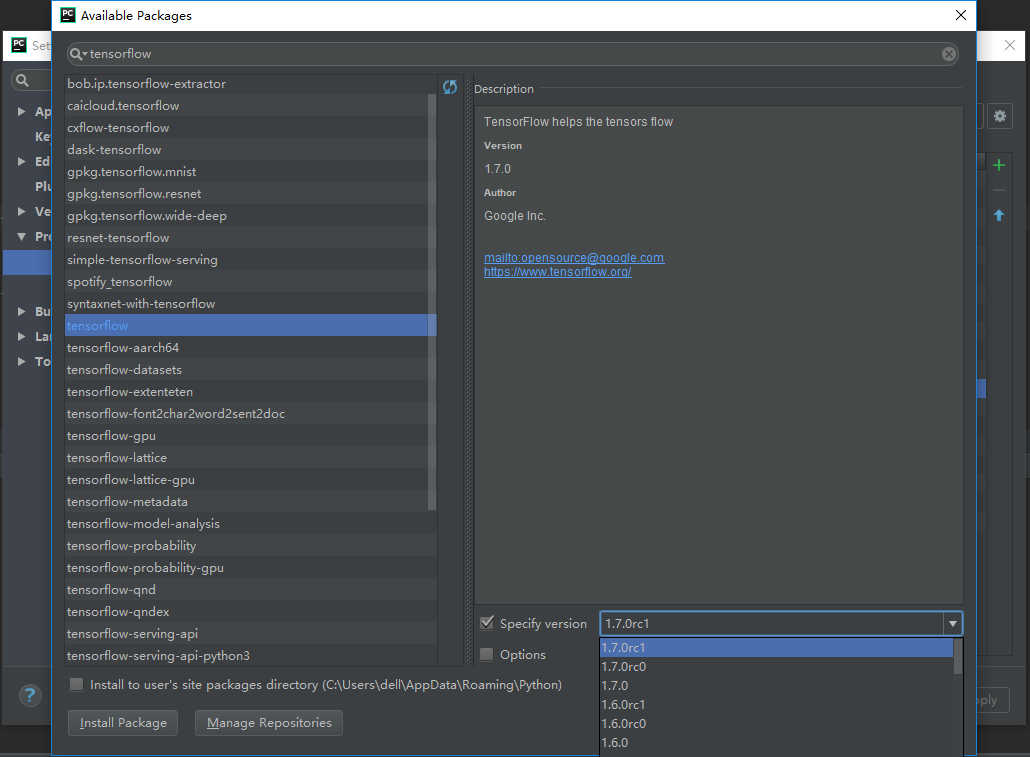Select dask-tensorflow package
The width and height of the screenshot is (1030, 757).
[250, 150]
